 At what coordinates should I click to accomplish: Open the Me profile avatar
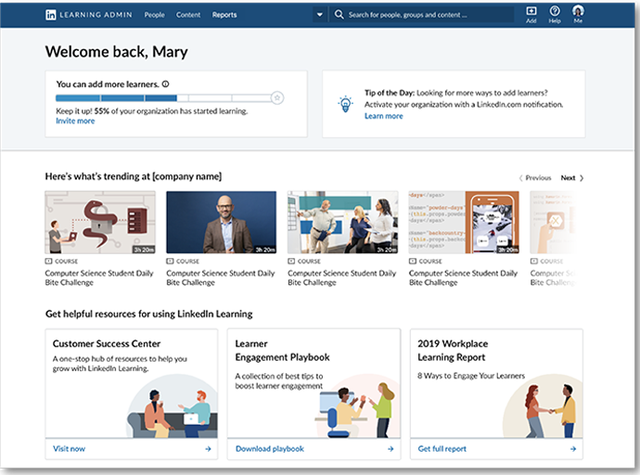pos(578,11)
